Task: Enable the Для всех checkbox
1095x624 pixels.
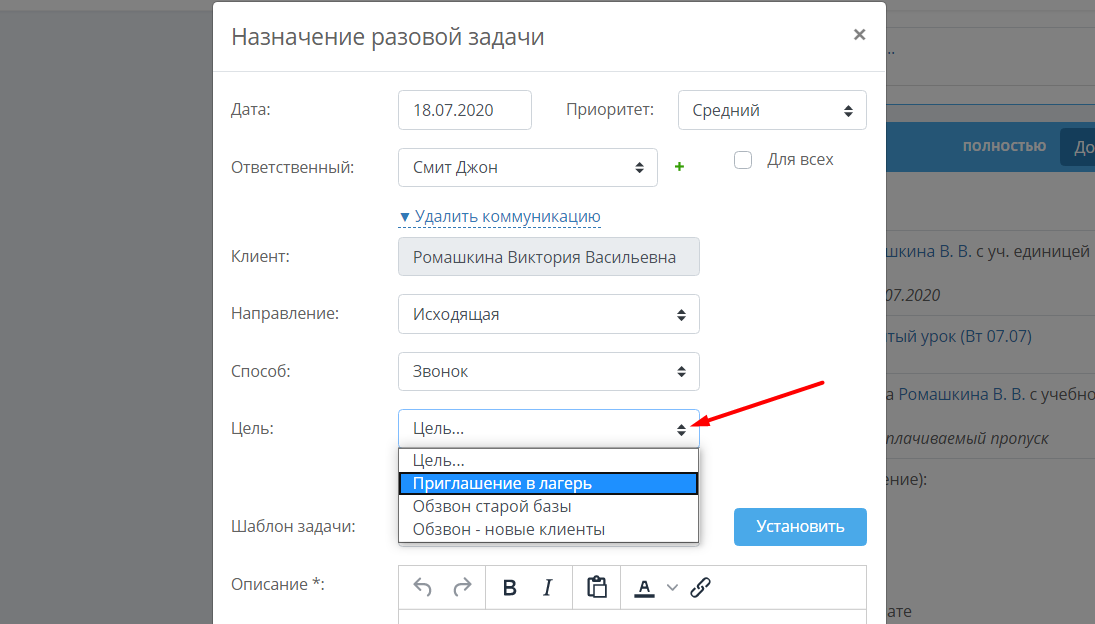Action: pyautogui.click(x=743, y=160)
